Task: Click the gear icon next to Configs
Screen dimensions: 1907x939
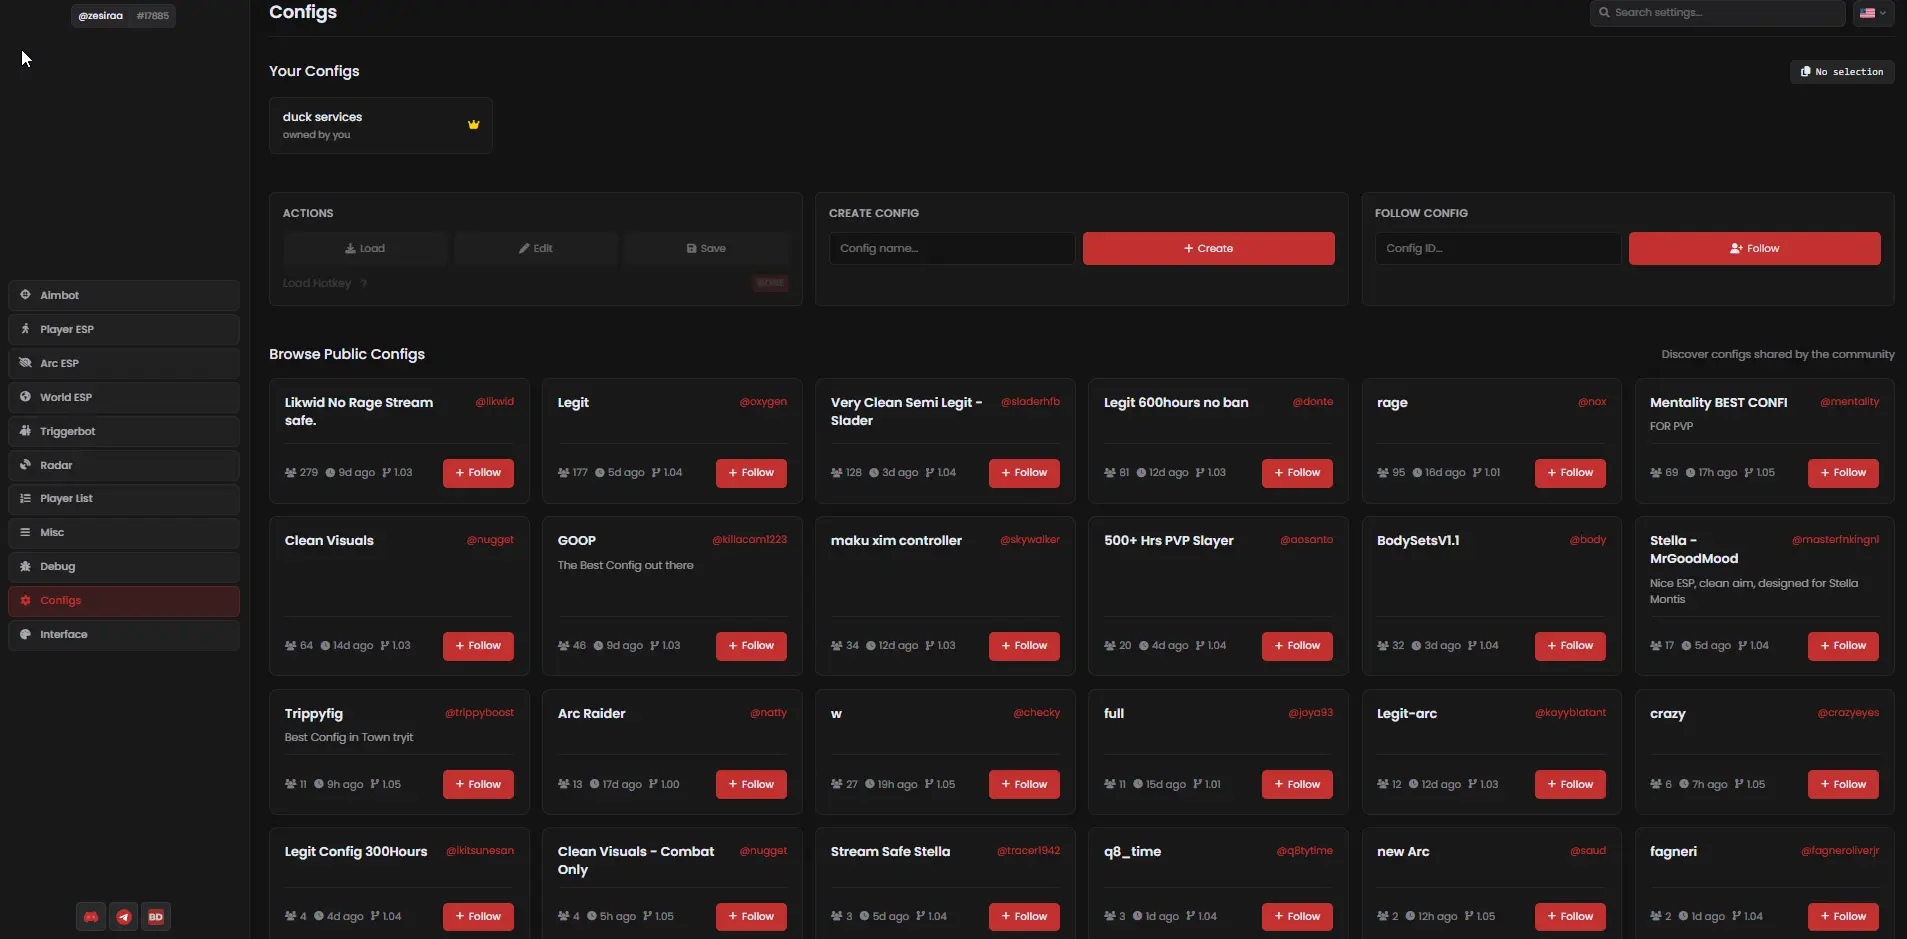Action: (26, 601)
